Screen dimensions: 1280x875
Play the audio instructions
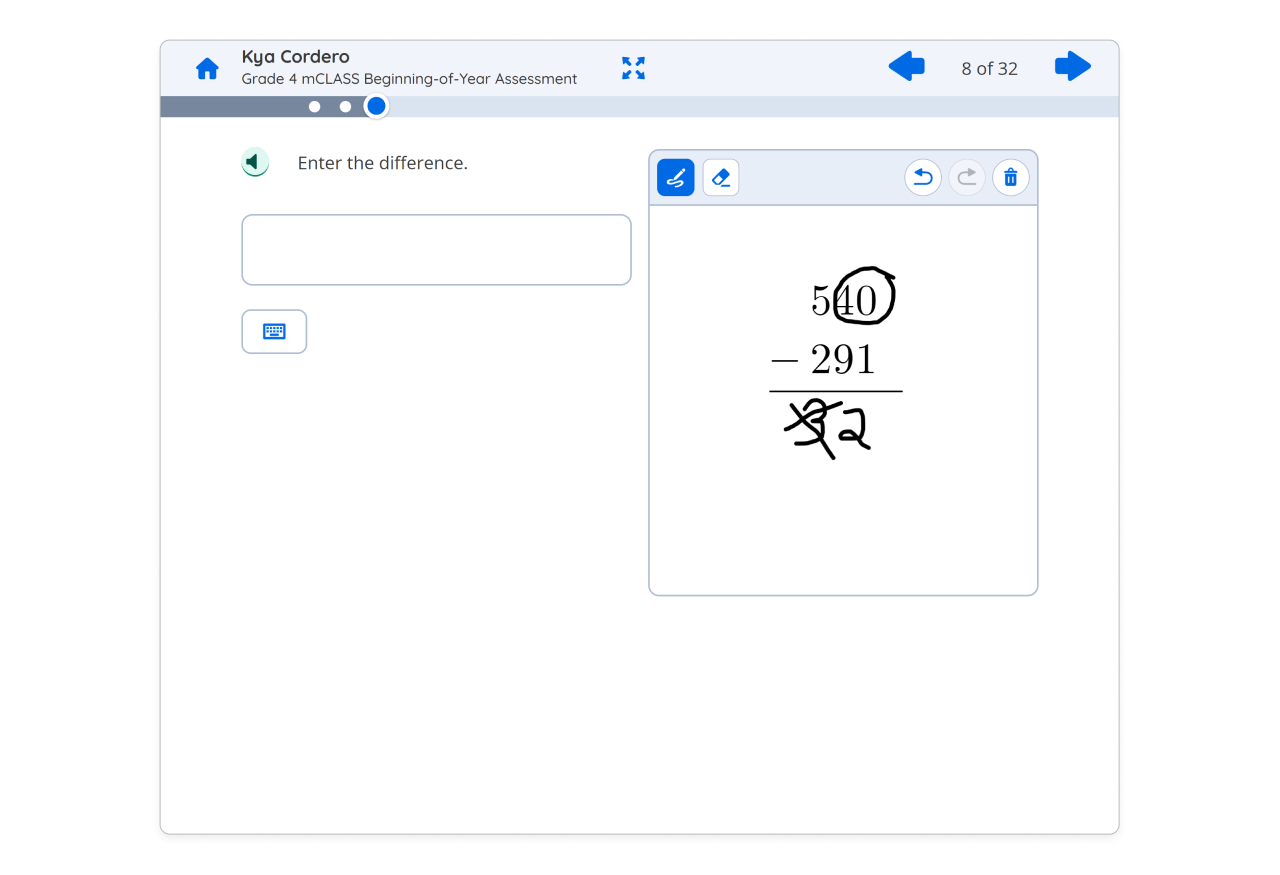tap(255, 162)
